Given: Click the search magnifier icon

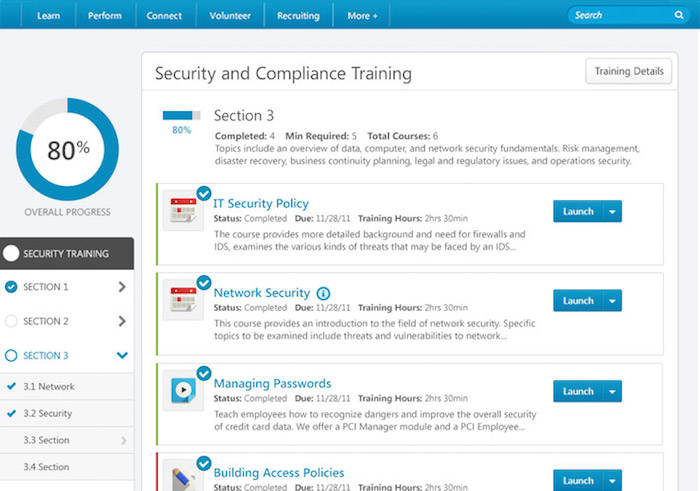Looking at the screenshot, I should 679,15.
